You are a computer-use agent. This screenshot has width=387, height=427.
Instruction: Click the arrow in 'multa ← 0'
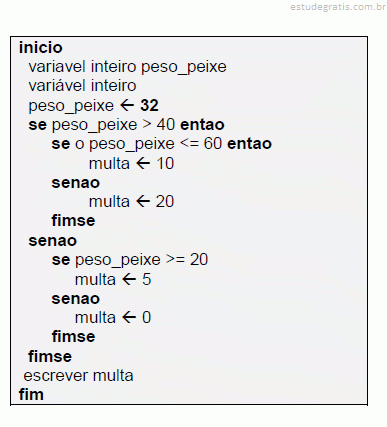pyautogui.click(x=129, y=318)
